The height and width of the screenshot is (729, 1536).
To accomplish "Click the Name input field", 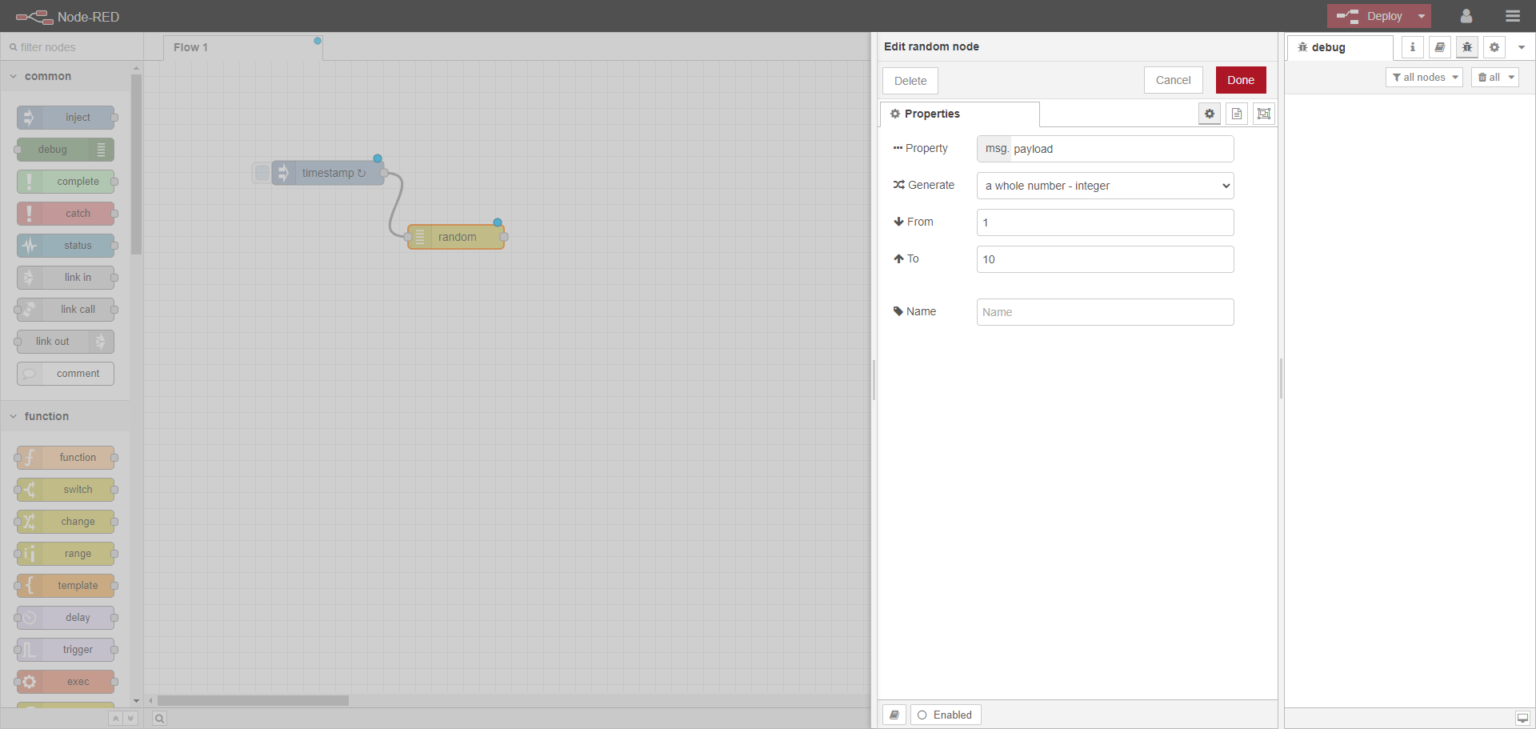I will tap(1105, 312).
